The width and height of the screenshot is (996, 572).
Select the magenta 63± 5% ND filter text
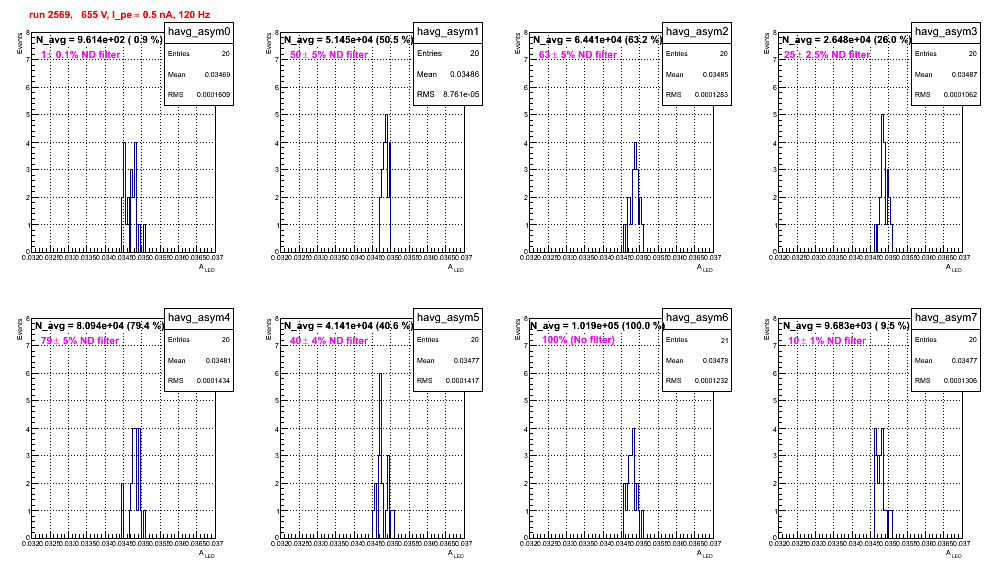(x=578, y=55)
